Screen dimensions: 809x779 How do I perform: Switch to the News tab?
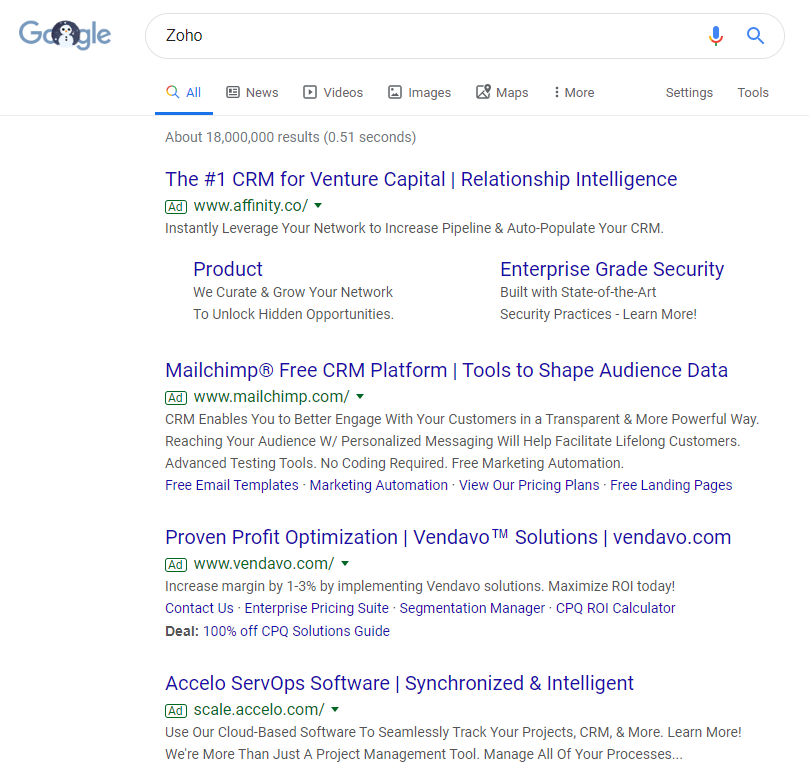coord(260,92)
